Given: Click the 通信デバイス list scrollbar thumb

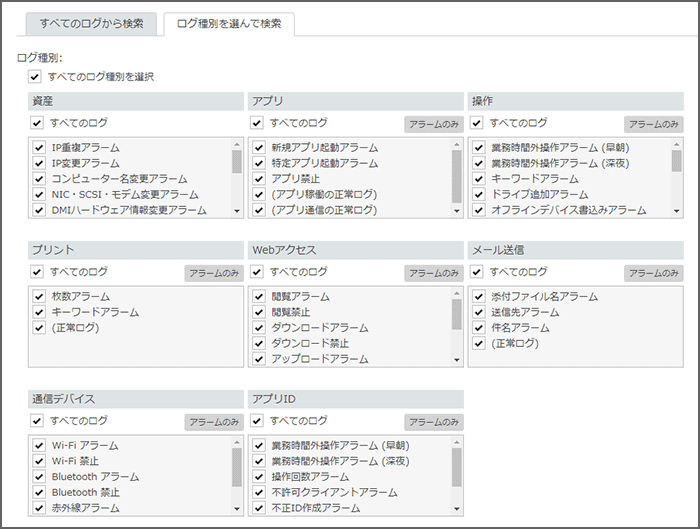Looking at the screenshot, I should tap(237, 465).
